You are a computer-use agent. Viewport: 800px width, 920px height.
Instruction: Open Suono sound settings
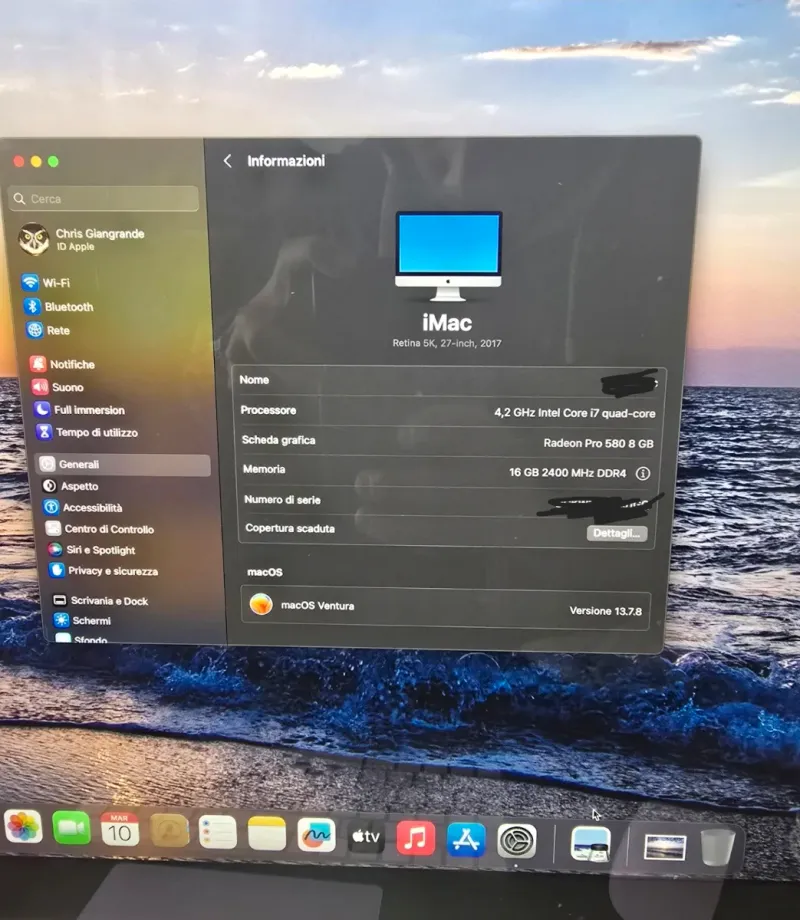click(x=58, y=387)
